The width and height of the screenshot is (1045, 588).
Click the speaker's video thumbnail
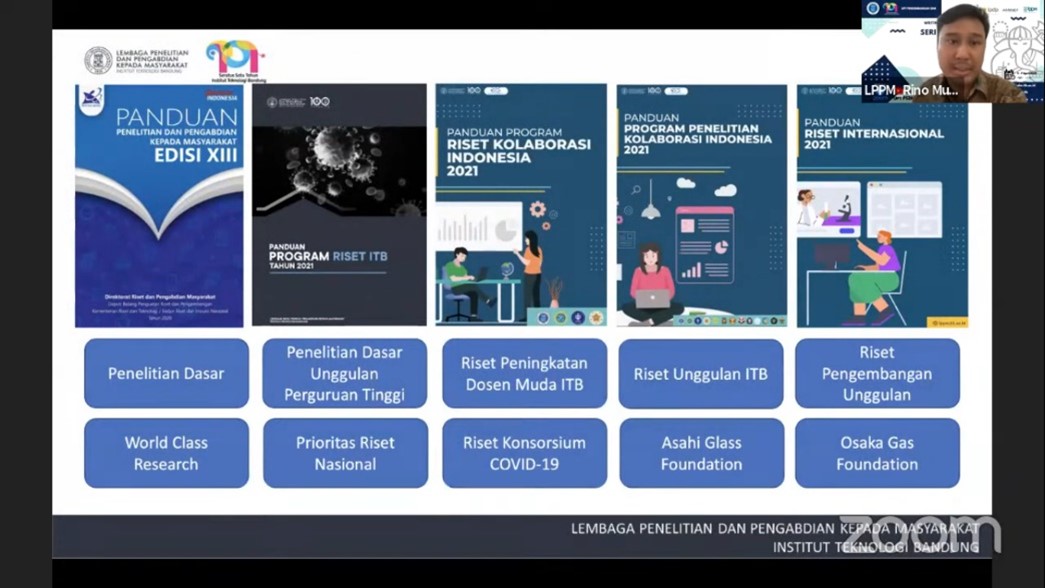click(x=952, y=52)
